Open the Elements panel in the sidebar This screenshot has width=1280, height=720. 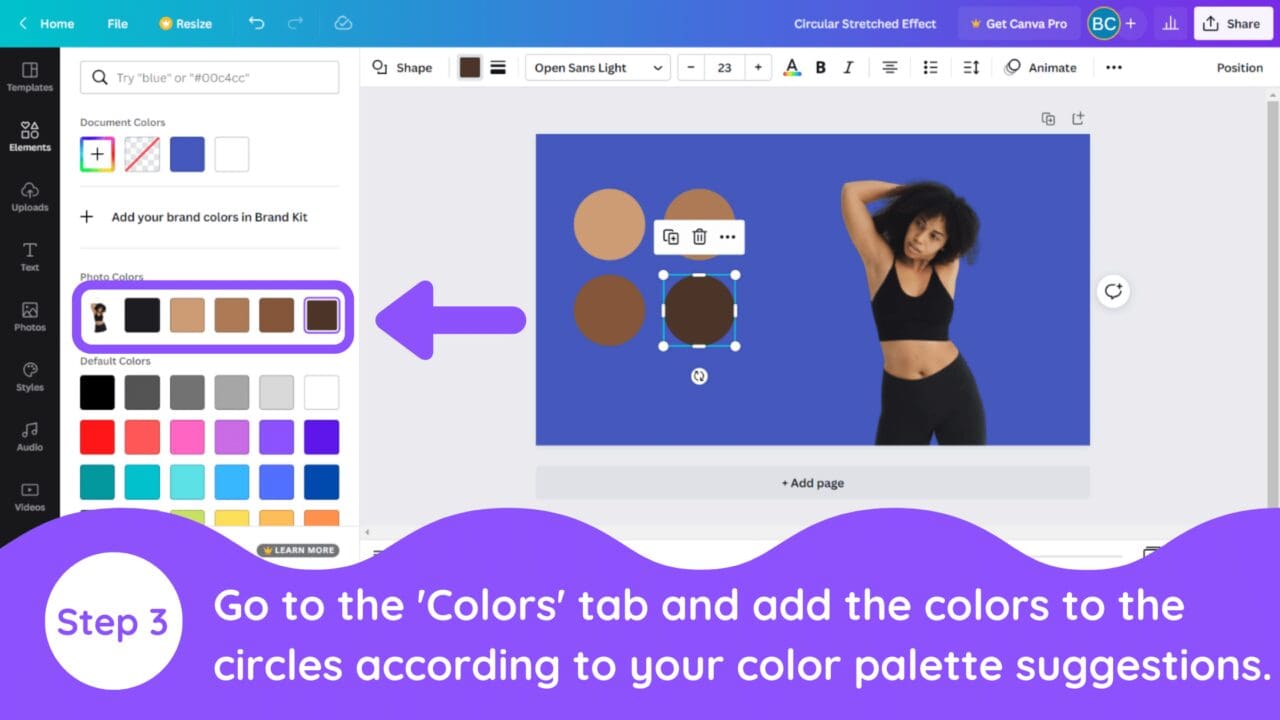(30, 137)
